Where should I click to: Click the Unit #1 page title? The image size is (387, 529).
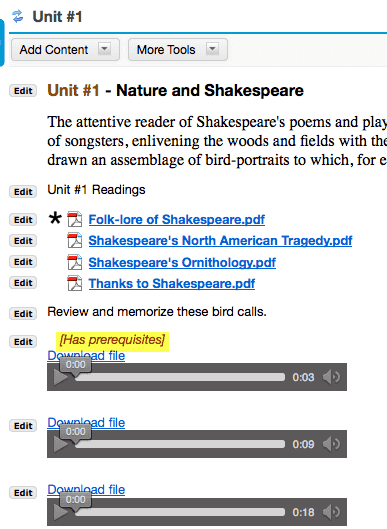pyautogui.click(x=57, y=17)
